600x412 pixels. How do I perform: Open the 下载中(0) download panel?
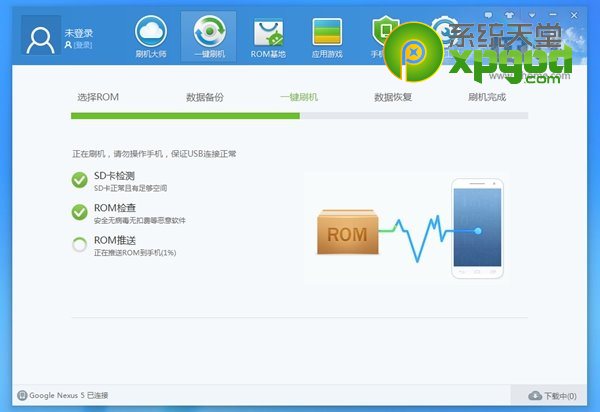(x=552, y=396)
